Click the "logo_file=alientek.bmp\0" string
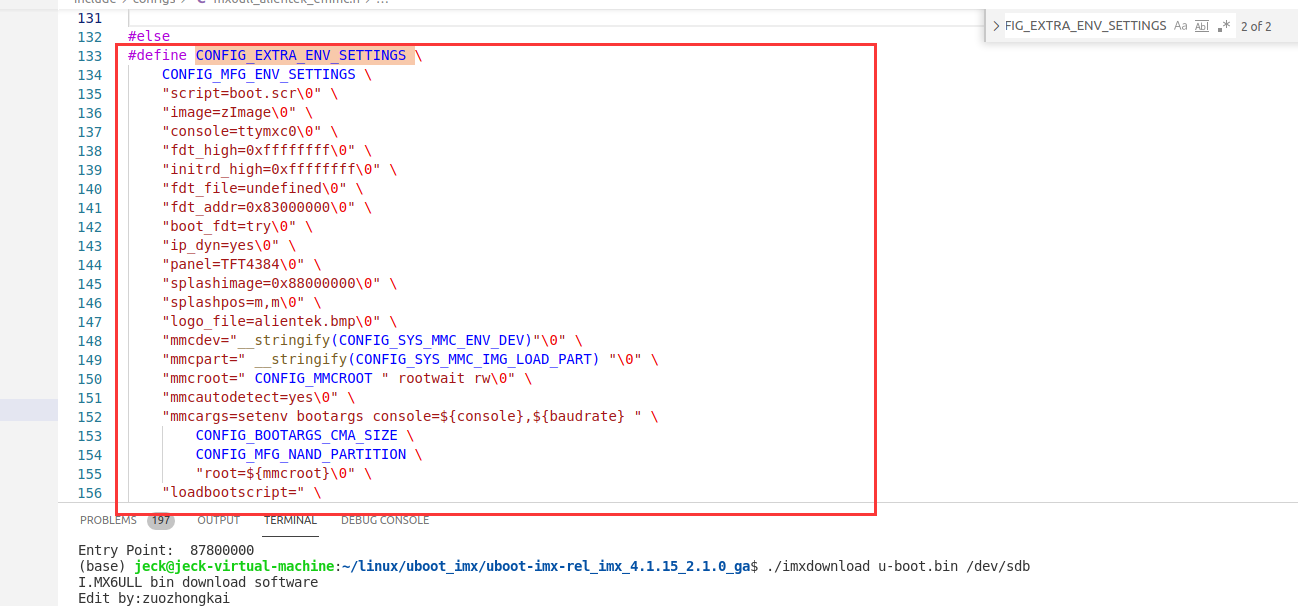The height and width of the screenshot is (606, 1298). (x=271, y=322)
